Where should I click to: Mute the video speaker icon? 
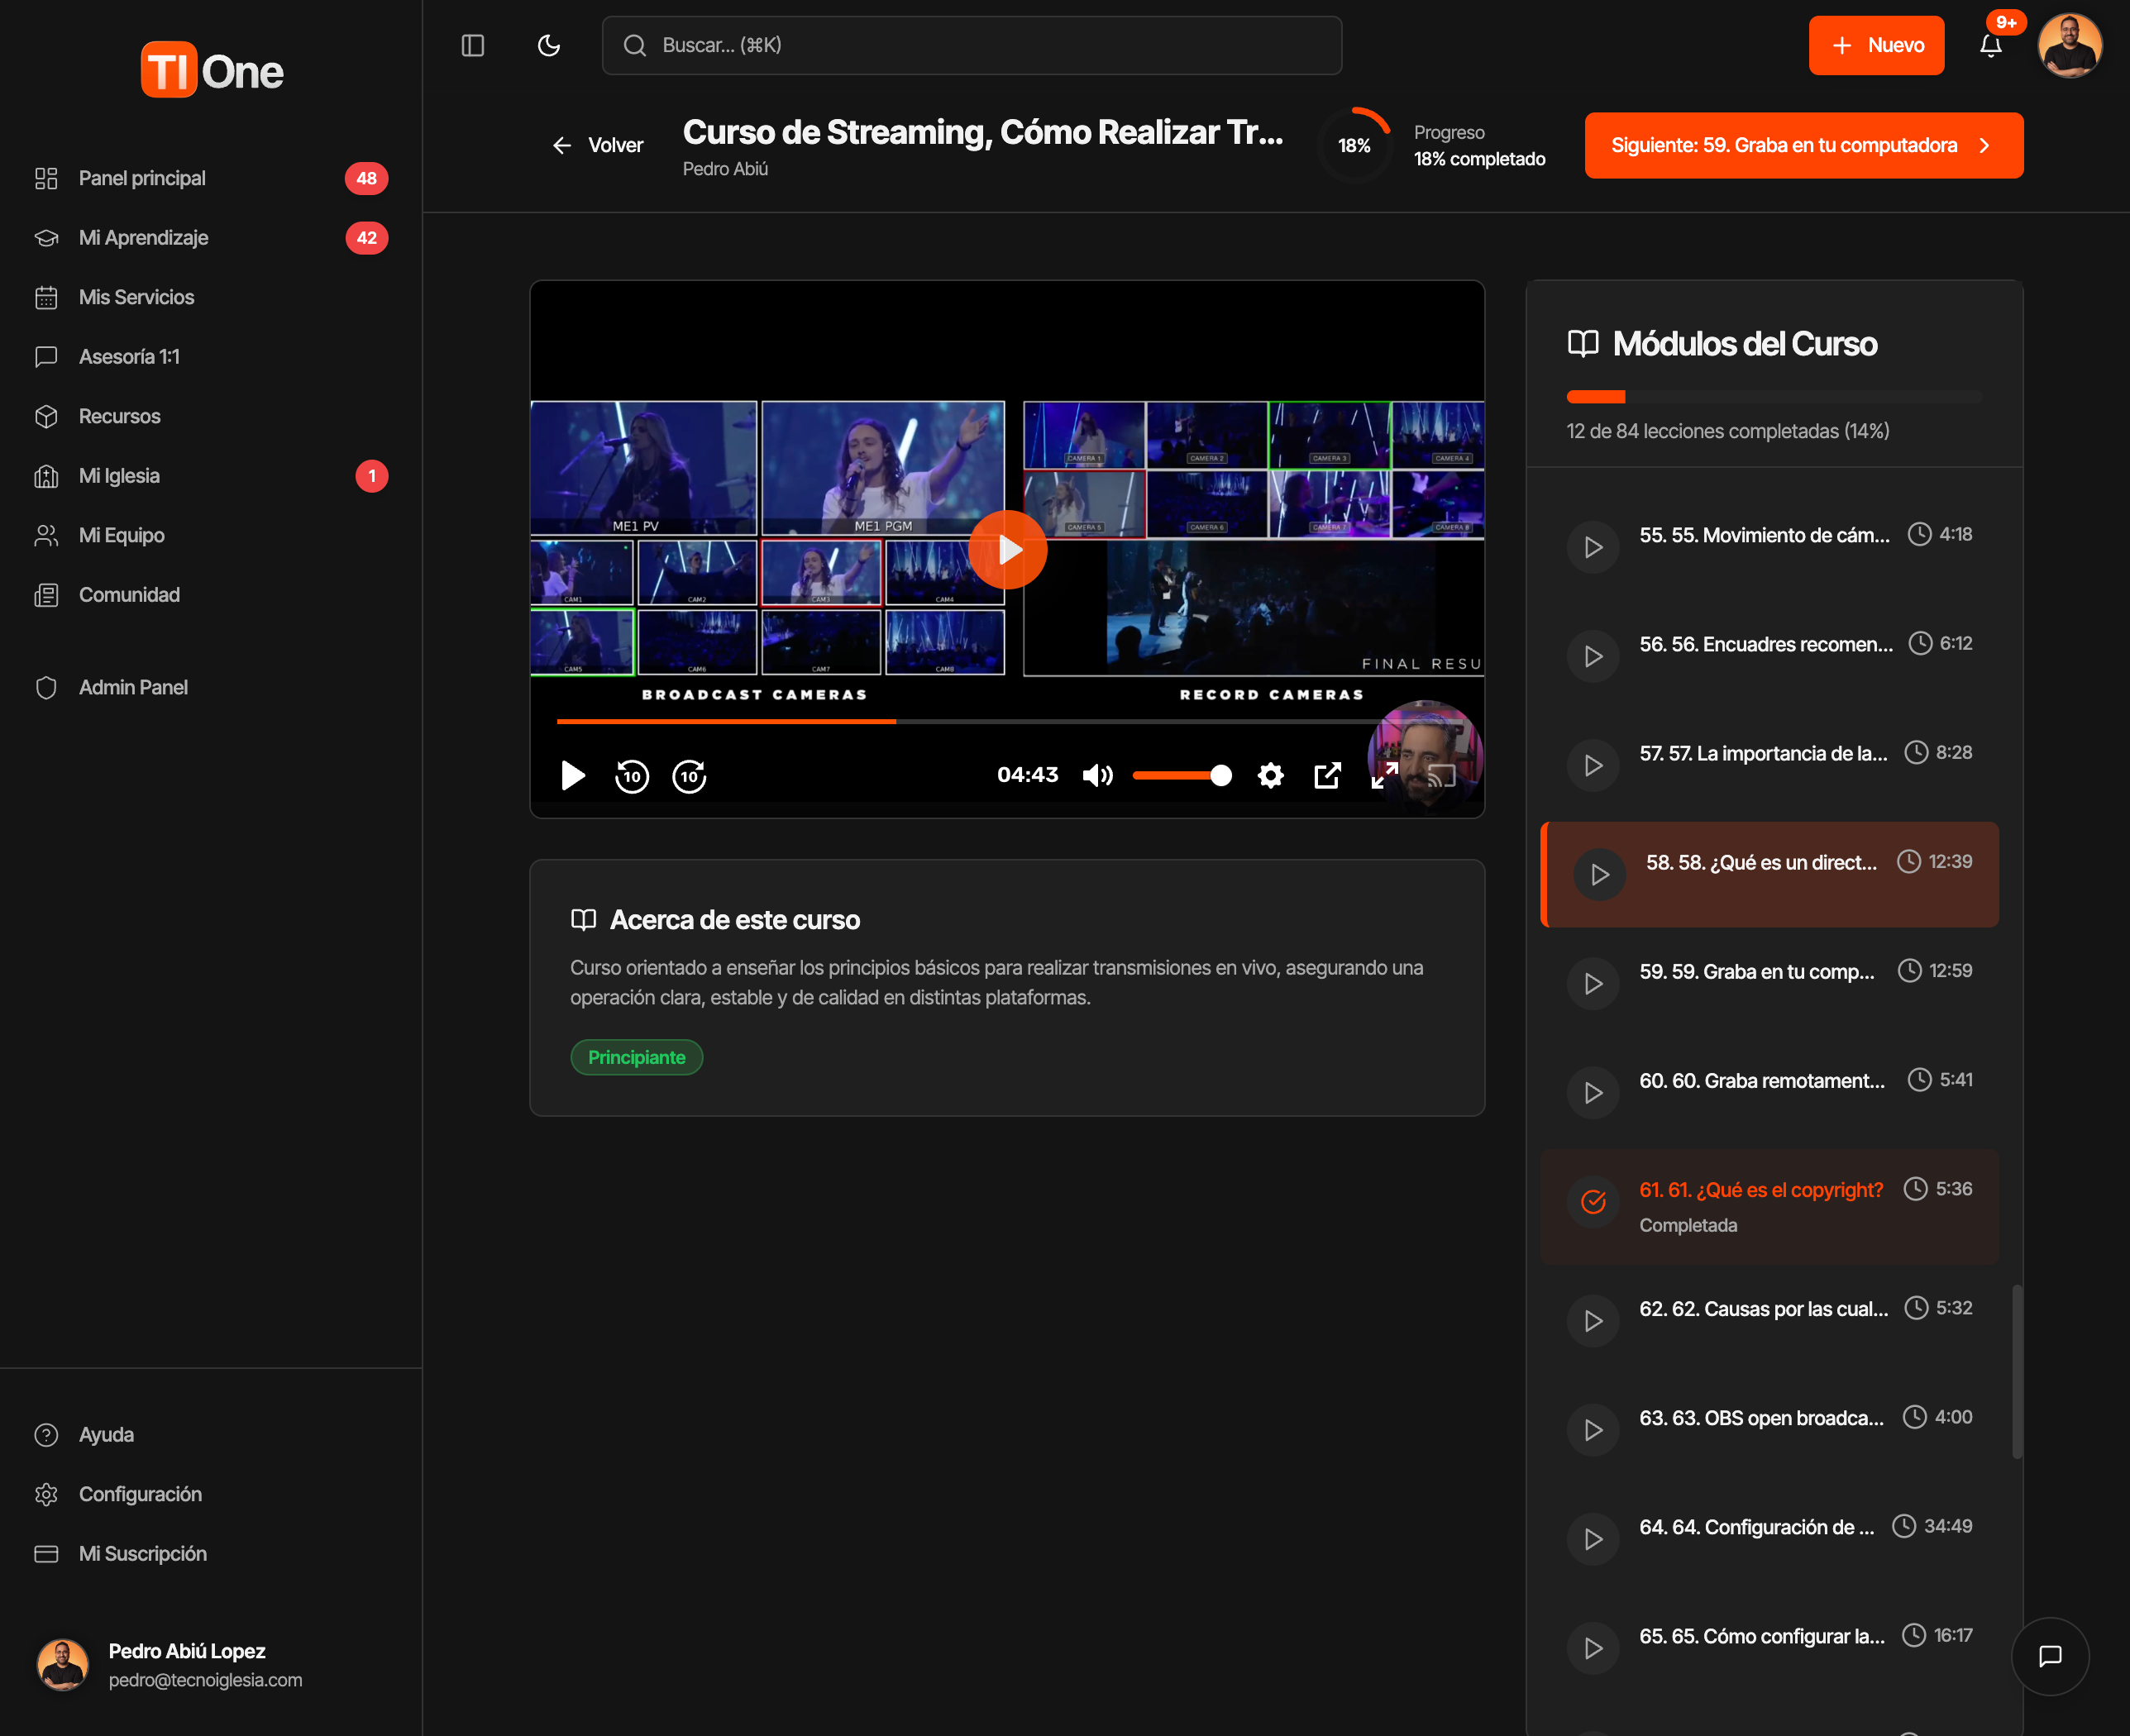tap(1097, 775)
